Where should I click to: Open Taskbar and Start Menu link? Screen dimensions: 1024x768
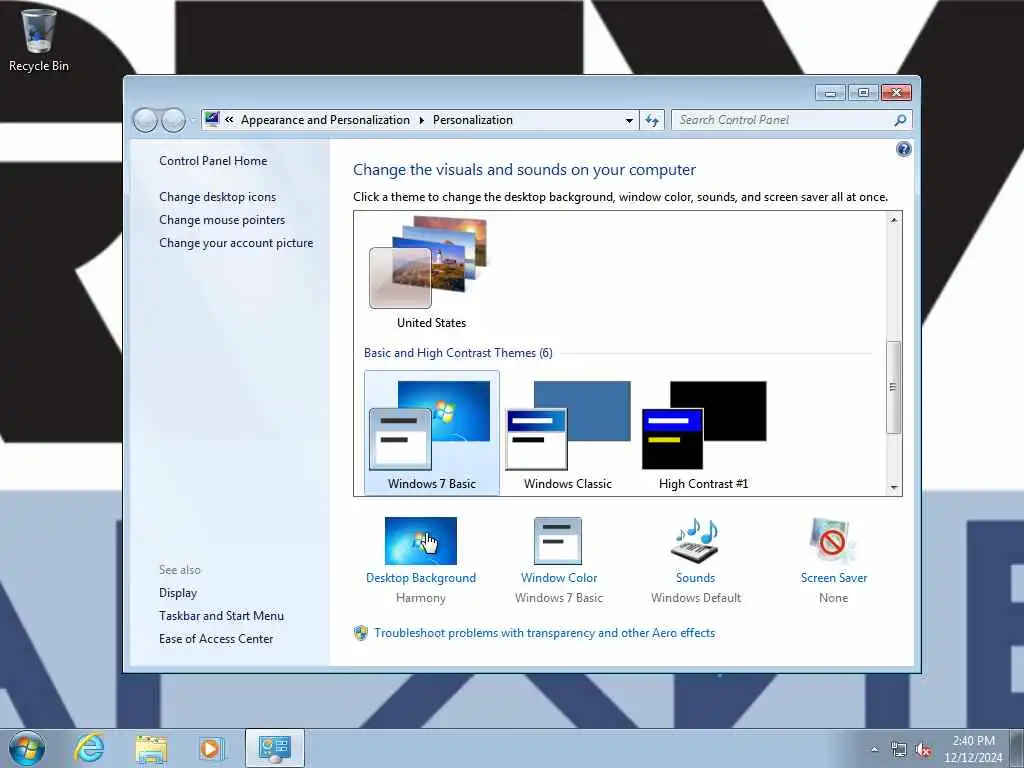[221, 616]
